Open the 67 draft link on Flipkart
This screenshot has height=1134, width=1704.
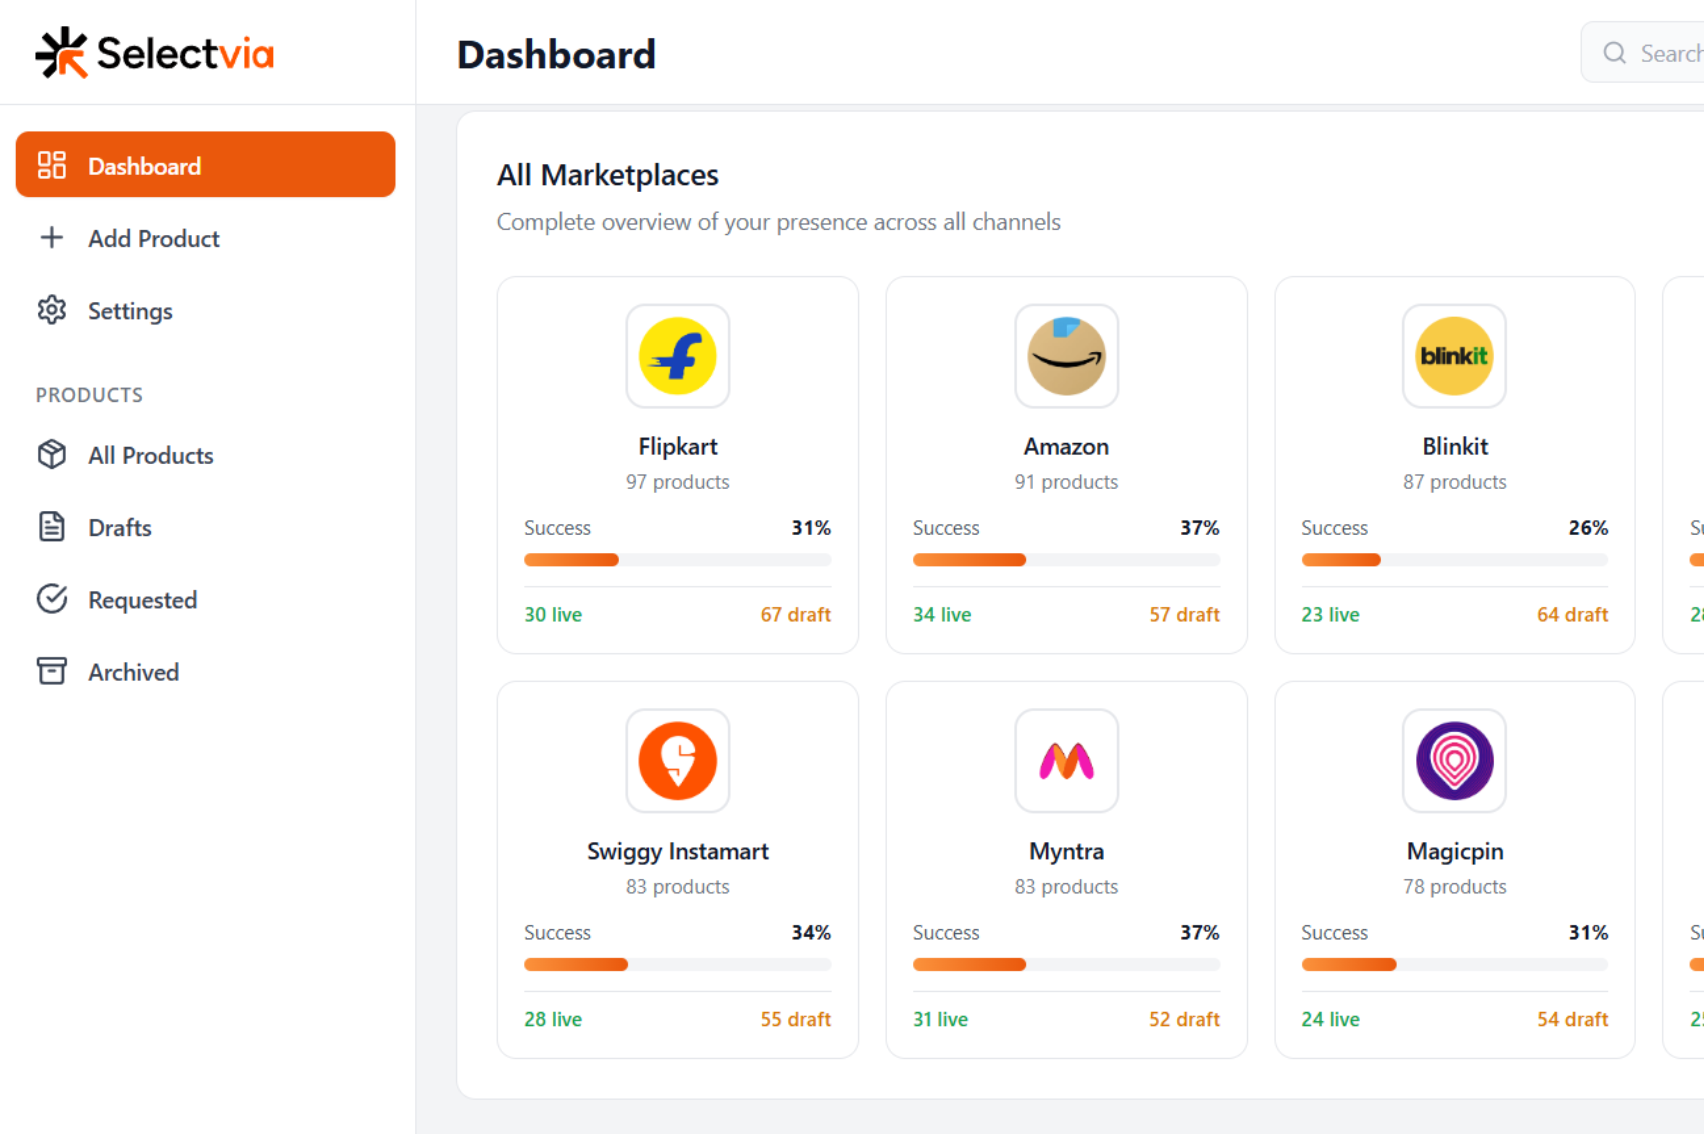tap(795, 614)
